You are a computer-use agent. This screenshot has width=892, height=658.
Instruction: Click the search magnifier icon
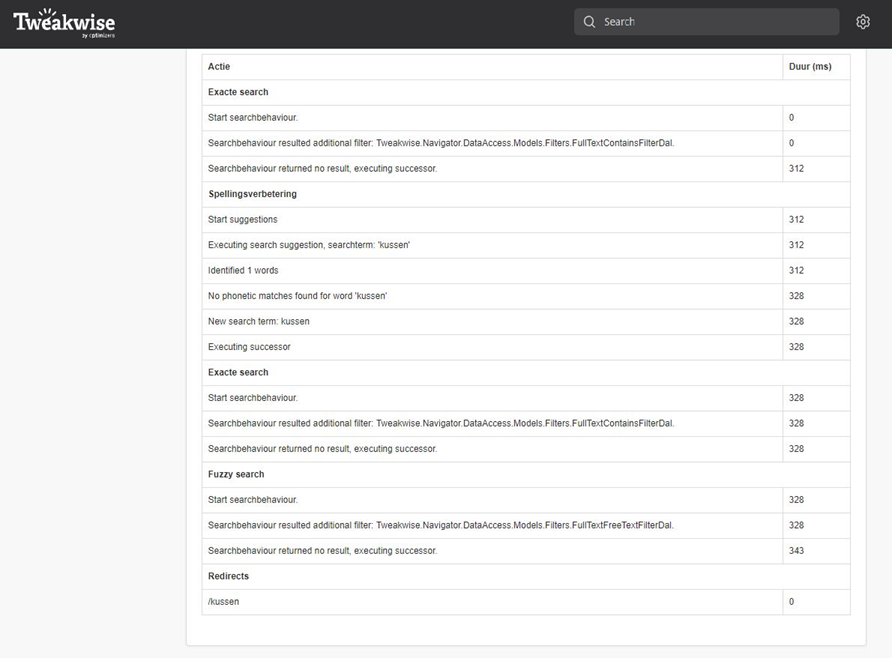coord(589,22)
